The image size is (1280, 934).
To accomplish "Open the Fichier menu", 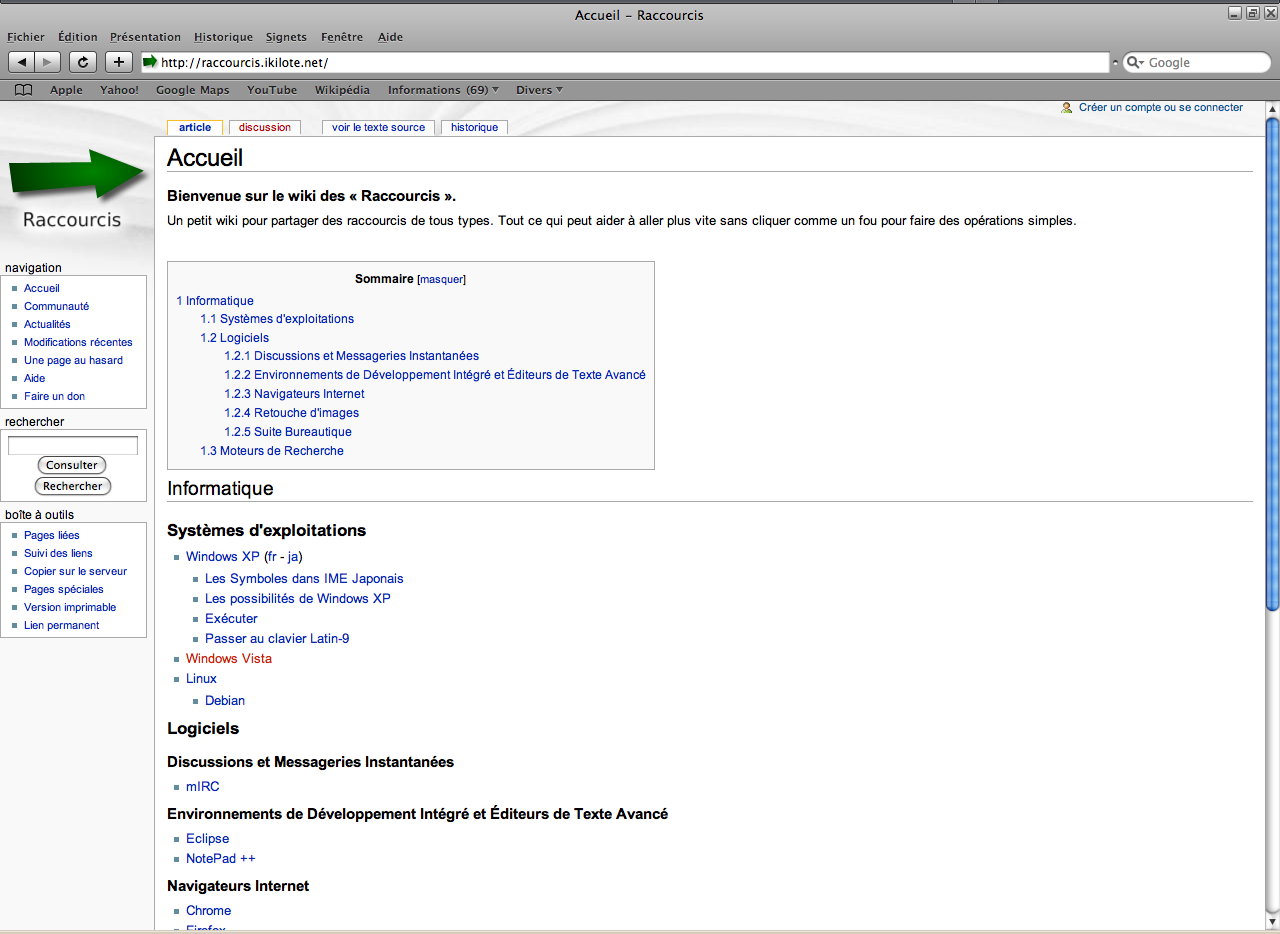I will tap(26, 37).
